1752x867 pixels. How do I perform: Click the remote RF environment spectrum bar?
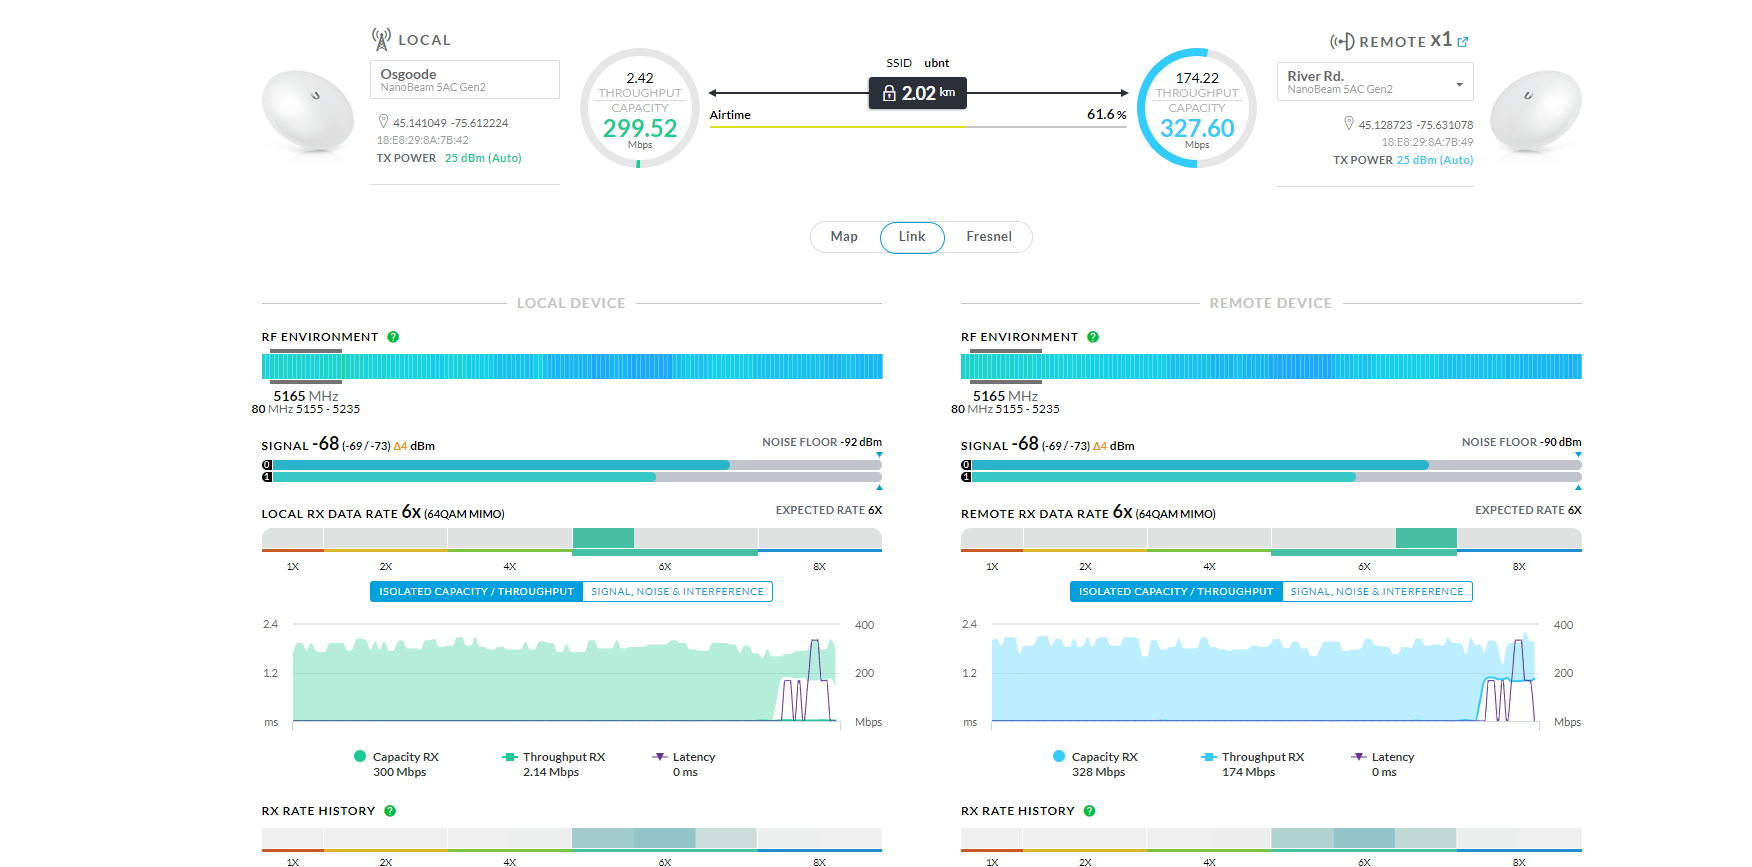click(x=1271, y=366)
